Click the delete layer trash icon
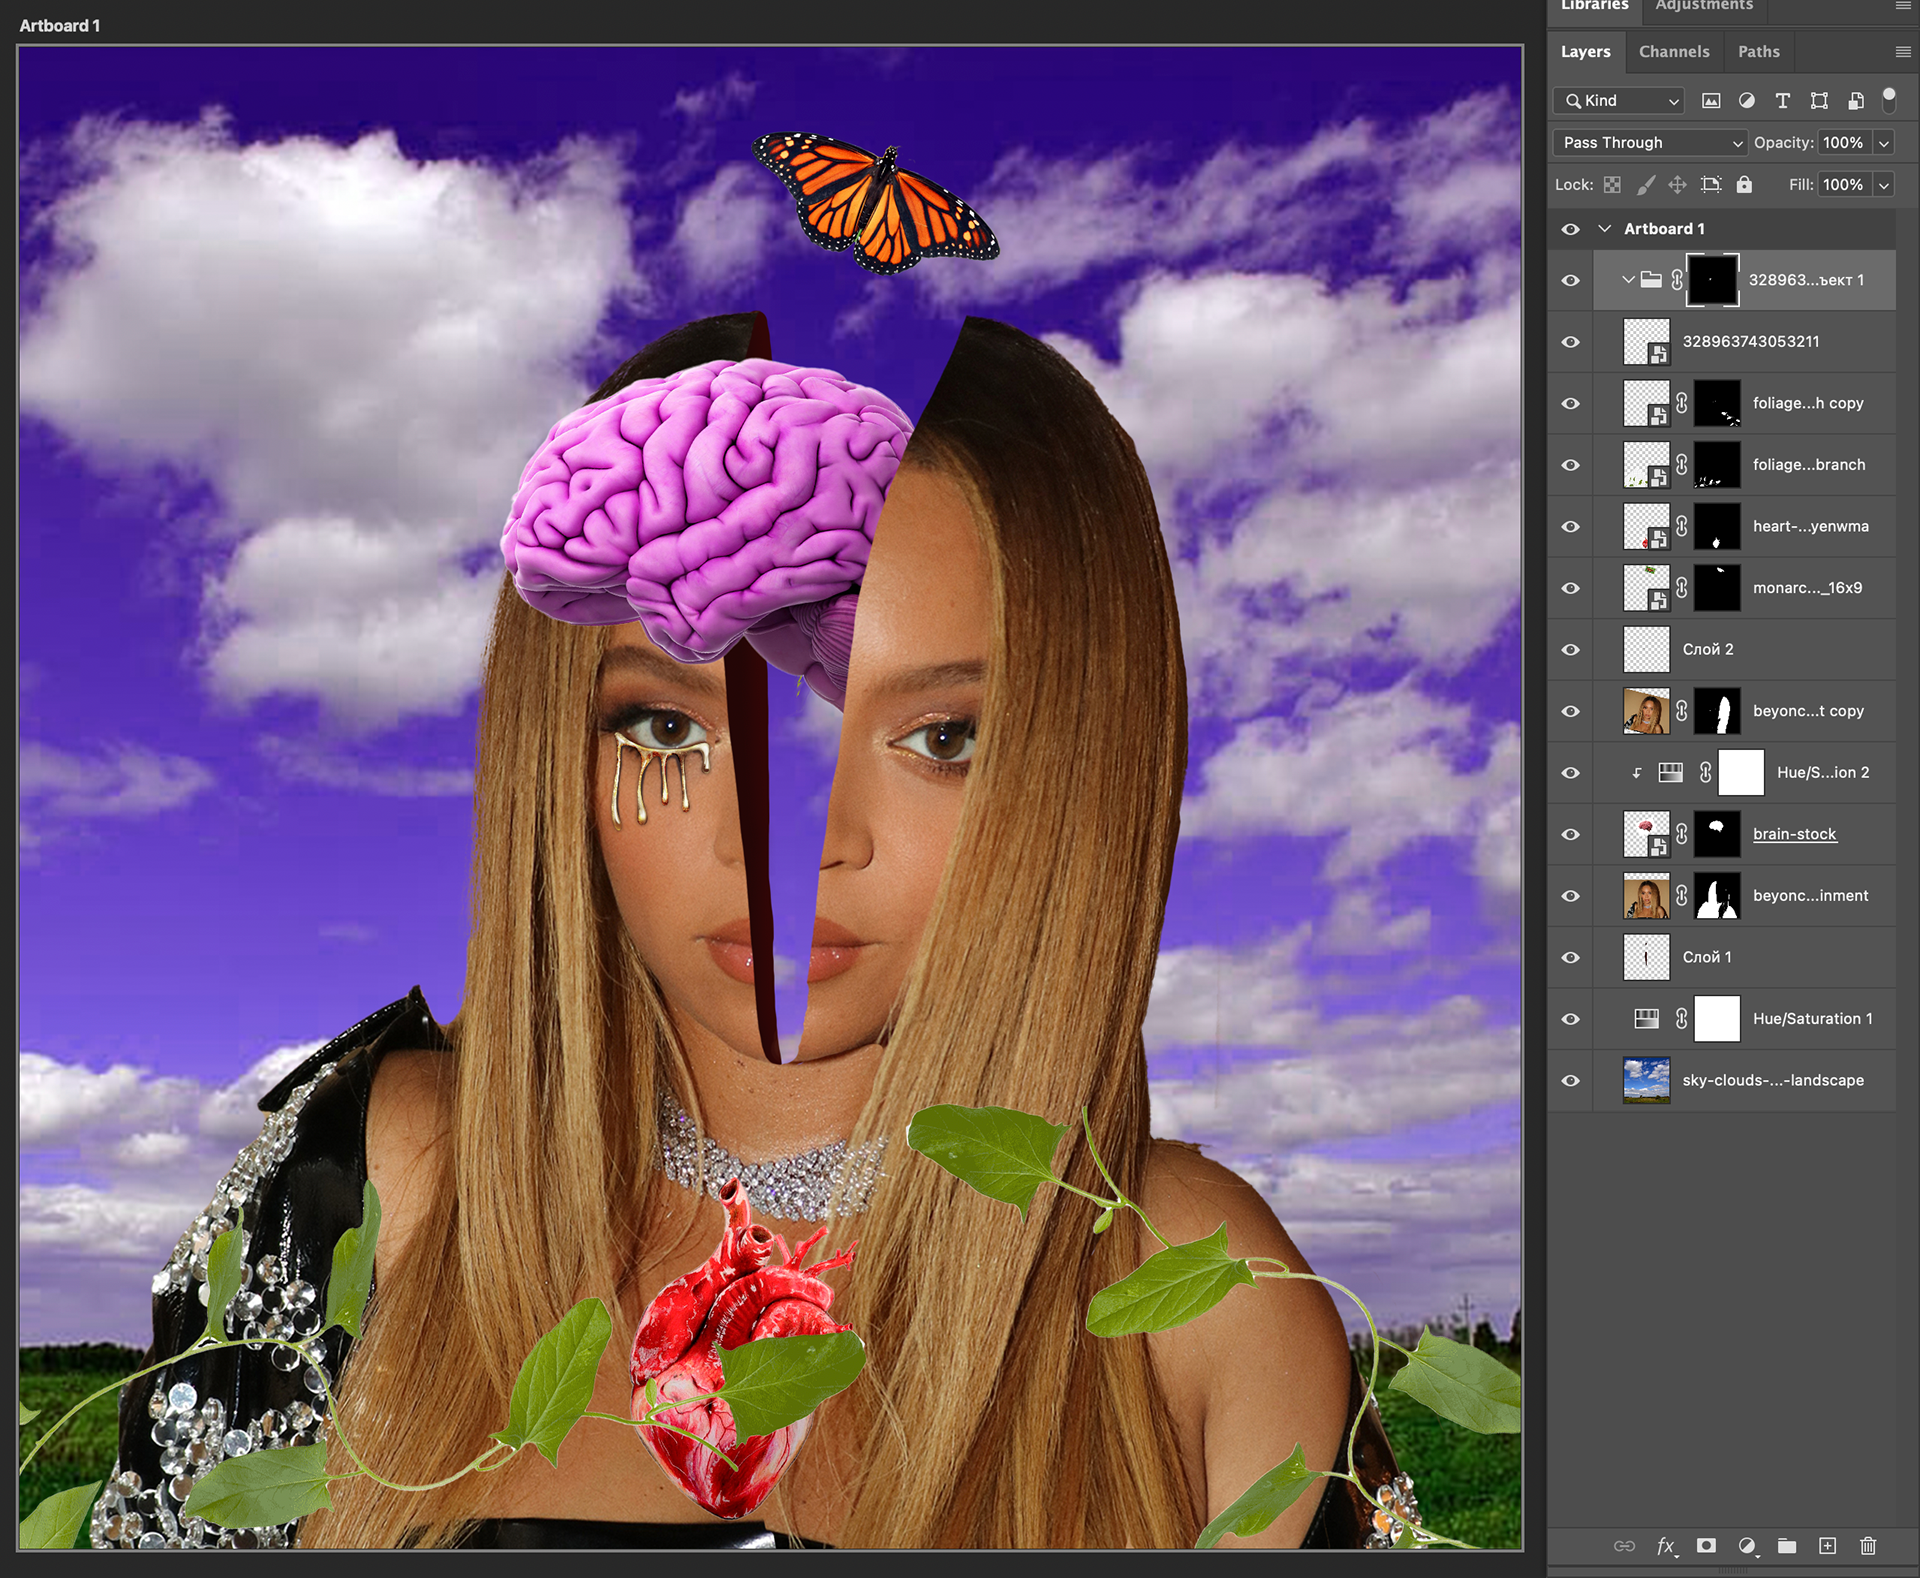1920x1578 pixels. click(1867, 1546)
